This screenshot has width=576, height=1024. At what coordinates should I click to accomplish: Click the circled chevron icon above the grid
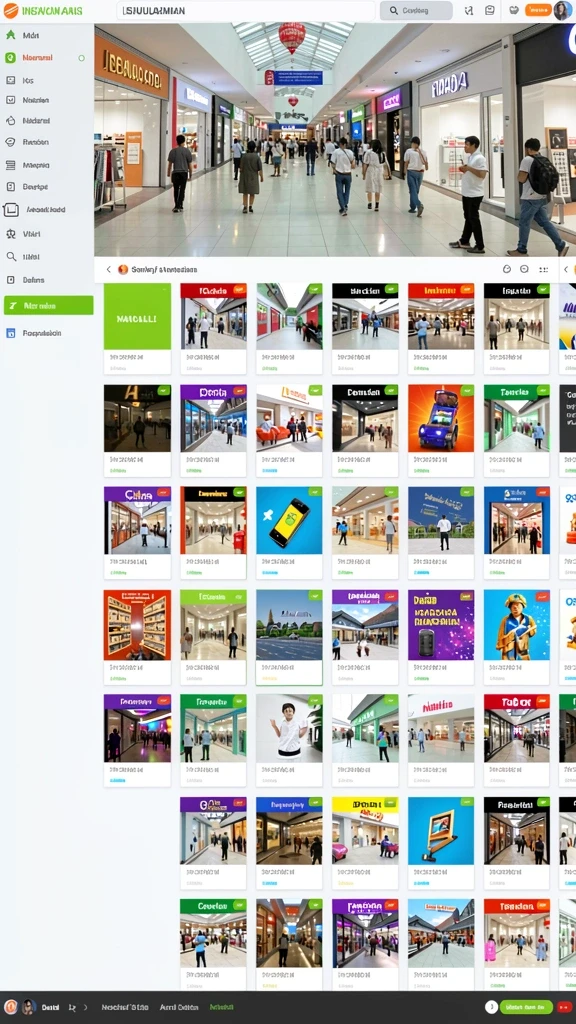point(524,269)
